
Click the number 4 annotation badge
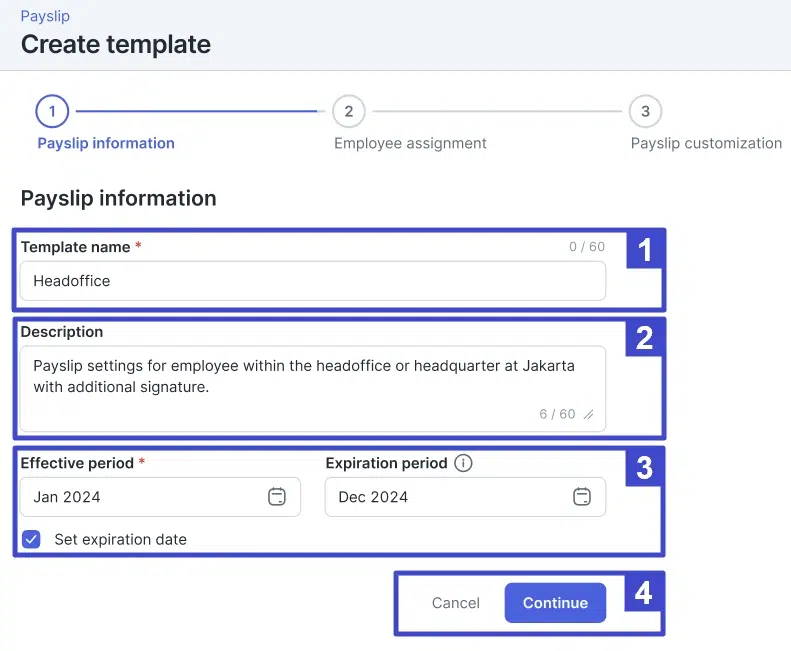pos(644,594)
